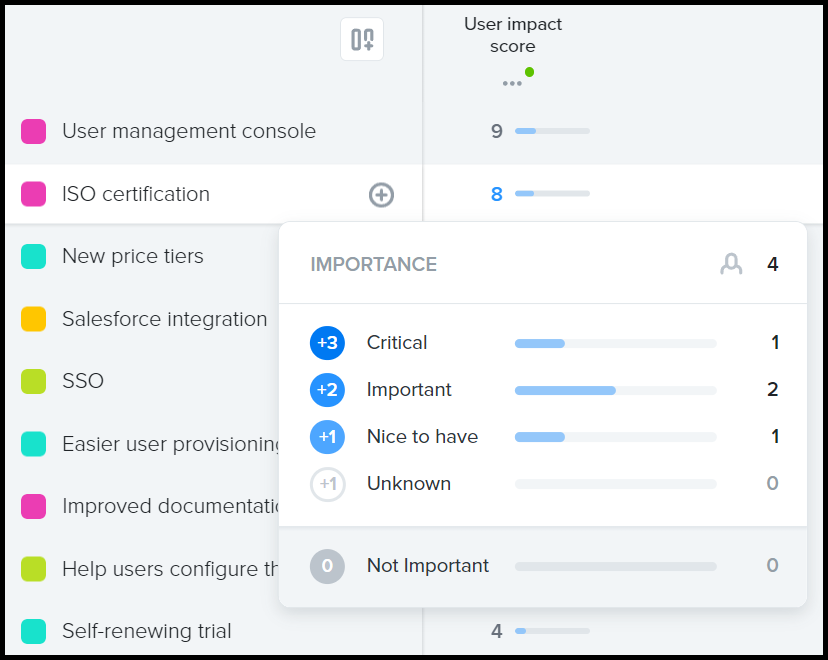Open the three-dot menu under User impact score
Image resolution: width=828 pixels, height=660 pixels.
512,83
